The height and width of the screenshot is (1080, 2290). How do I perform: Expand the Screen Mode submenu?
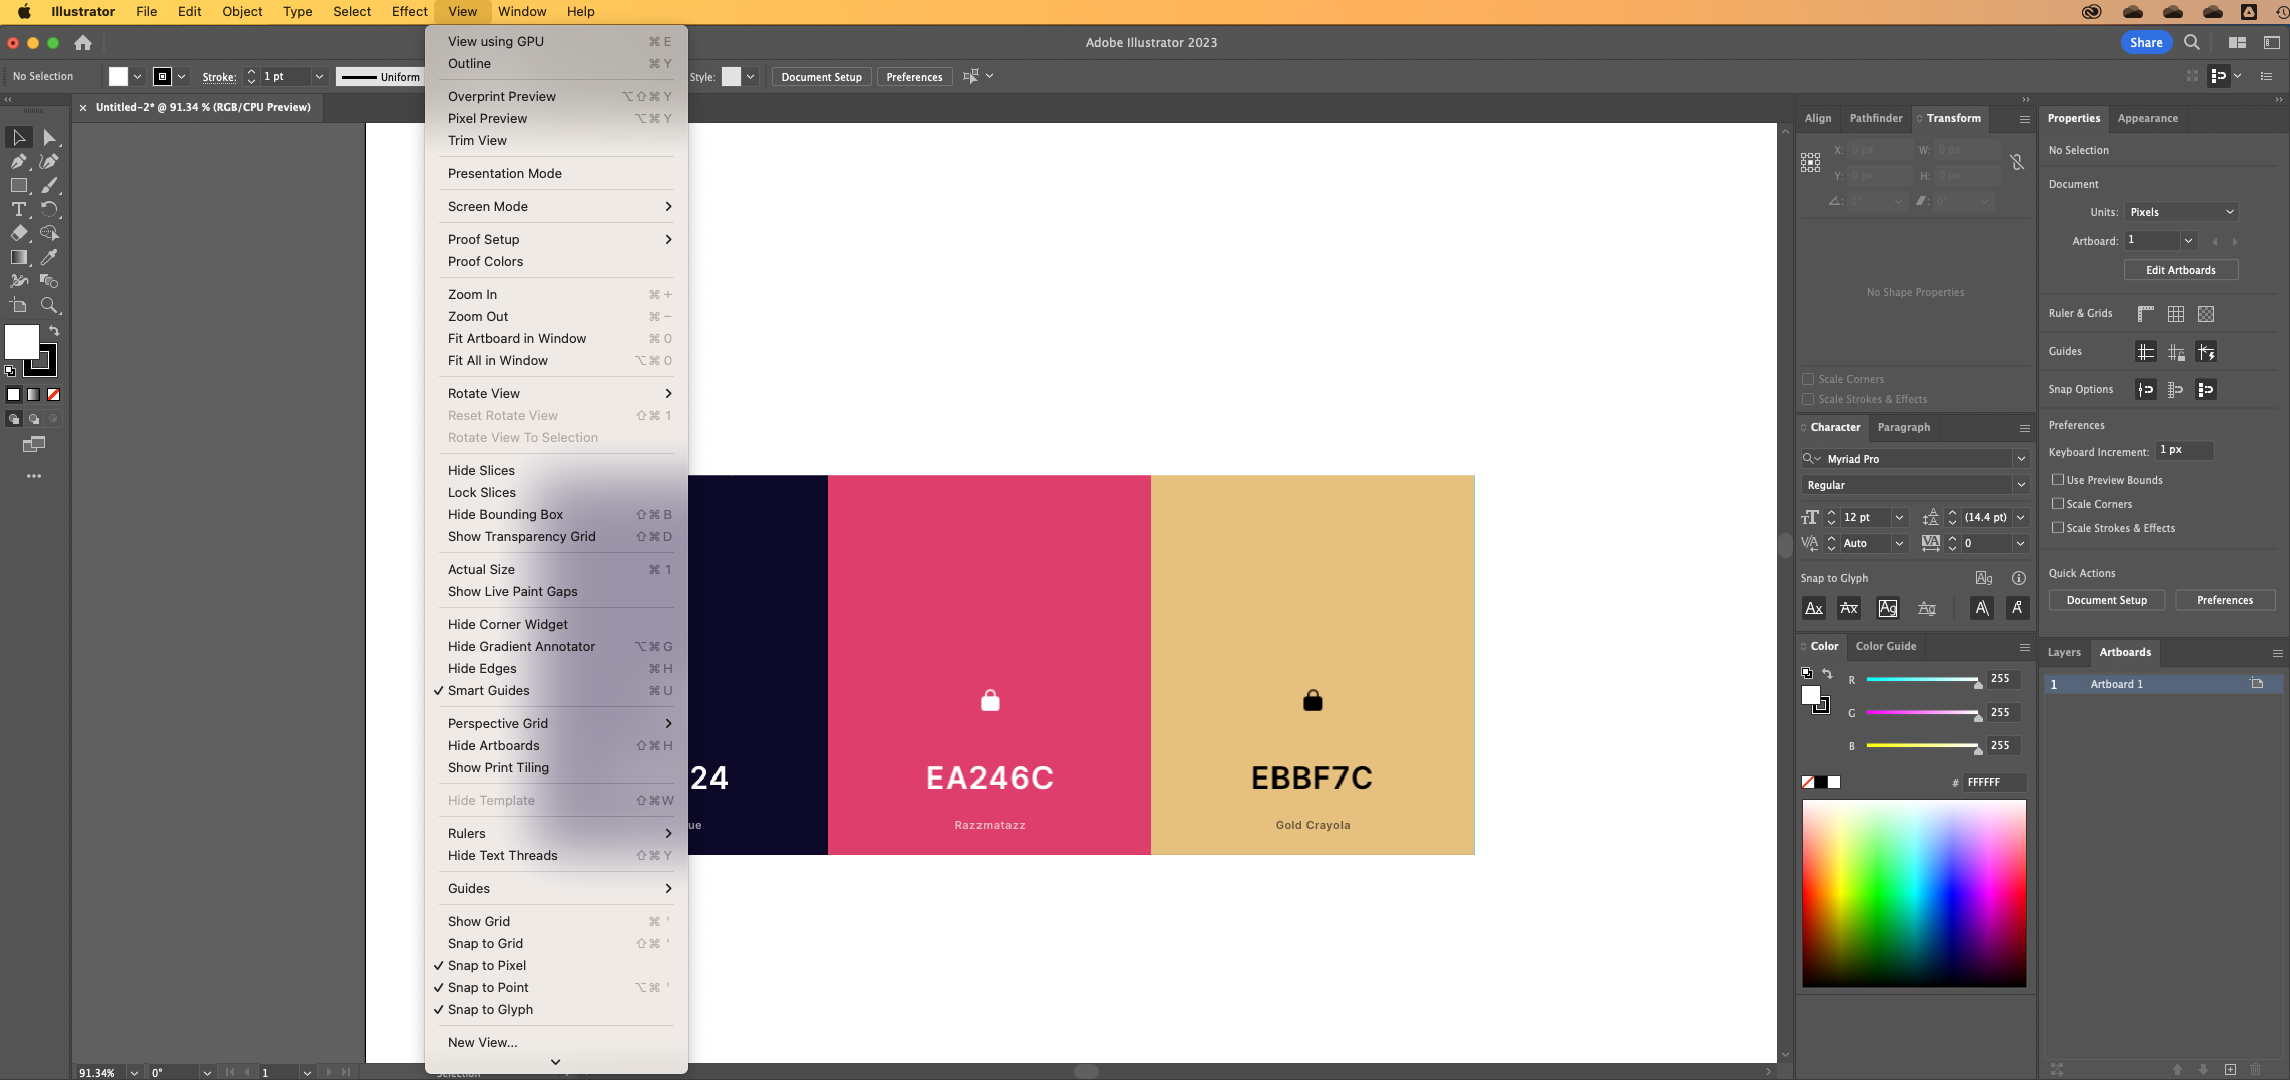pyautogui.click(x=555, y=205)
